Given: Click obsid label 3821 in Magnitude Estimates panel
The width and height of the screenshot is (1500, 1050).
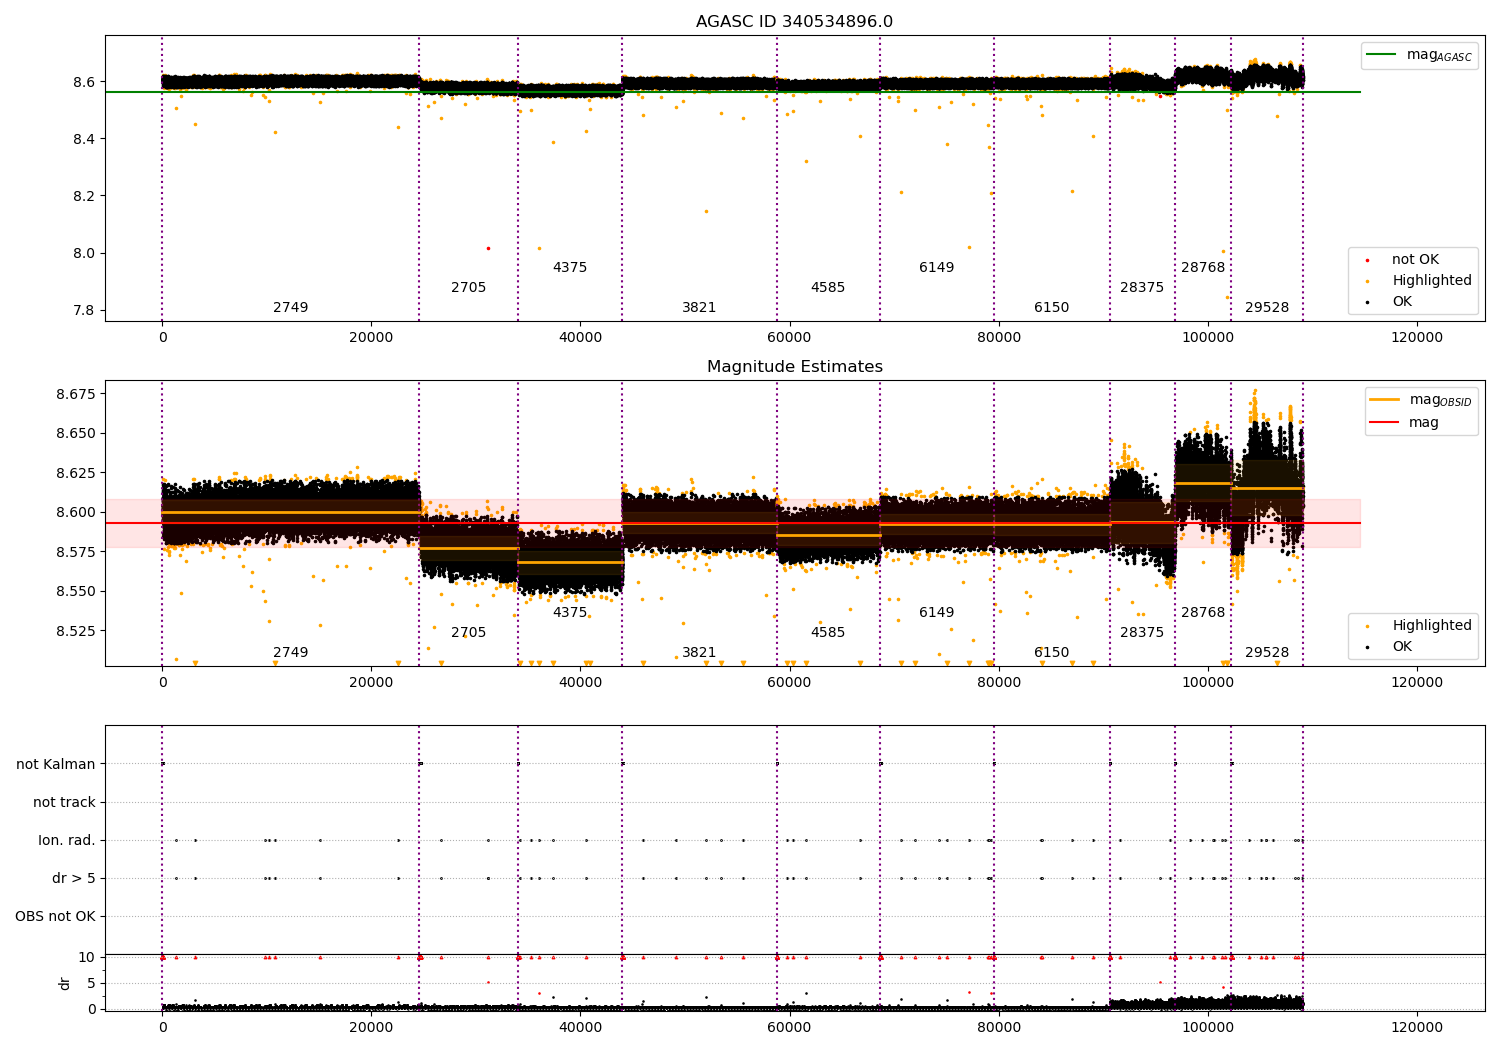Looking at the screenshot, I should point(699,653).
